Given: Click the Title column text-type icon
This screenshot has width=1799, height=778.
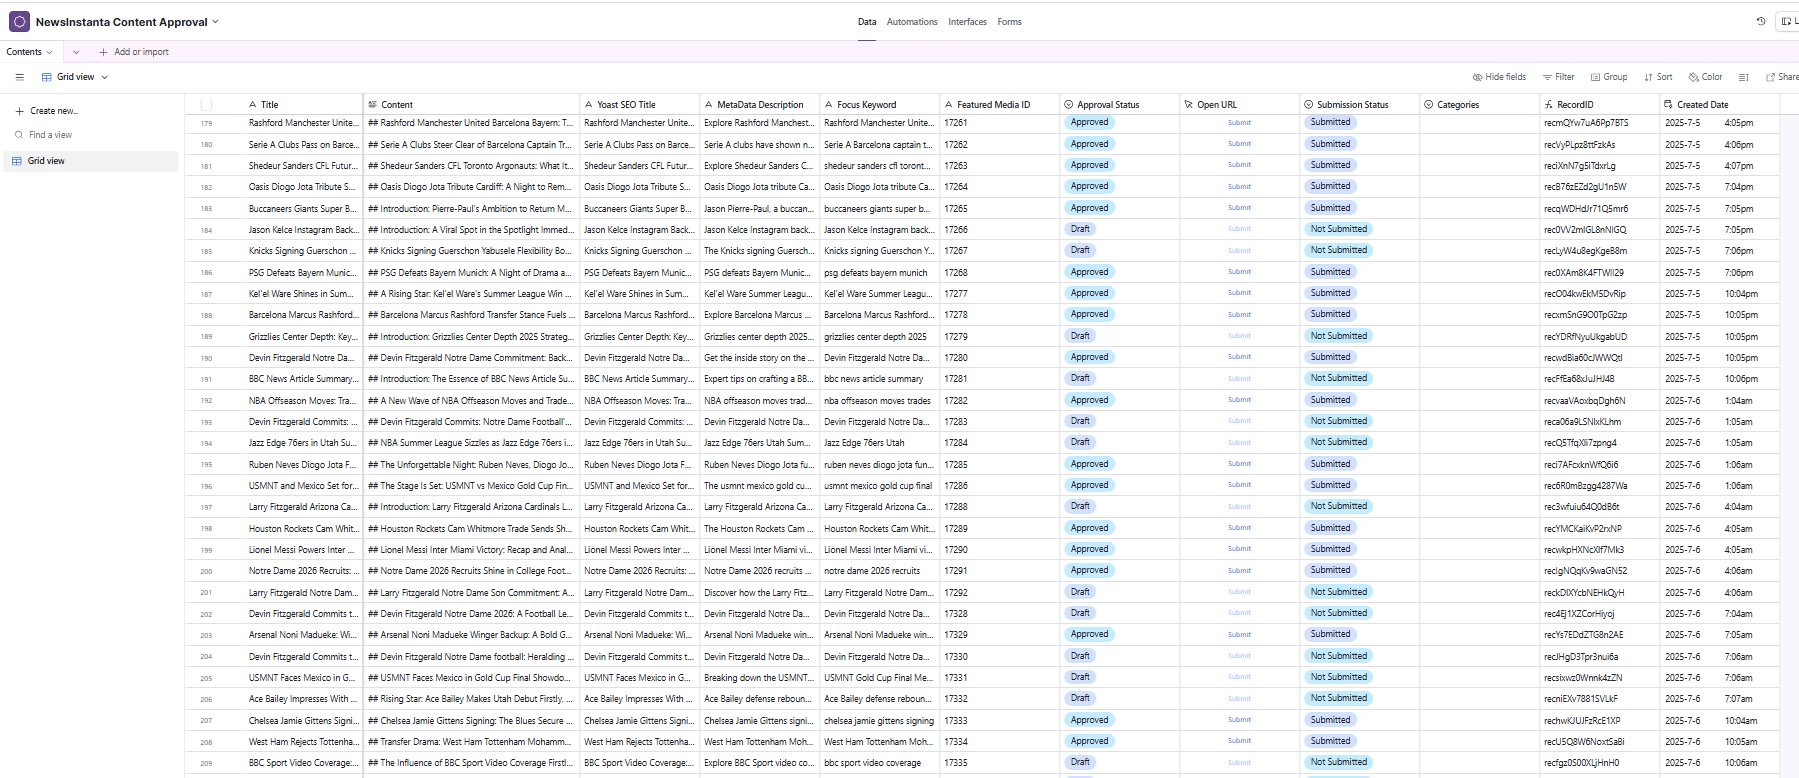Looking at the screenshot, I should click(x=253, y=104).
